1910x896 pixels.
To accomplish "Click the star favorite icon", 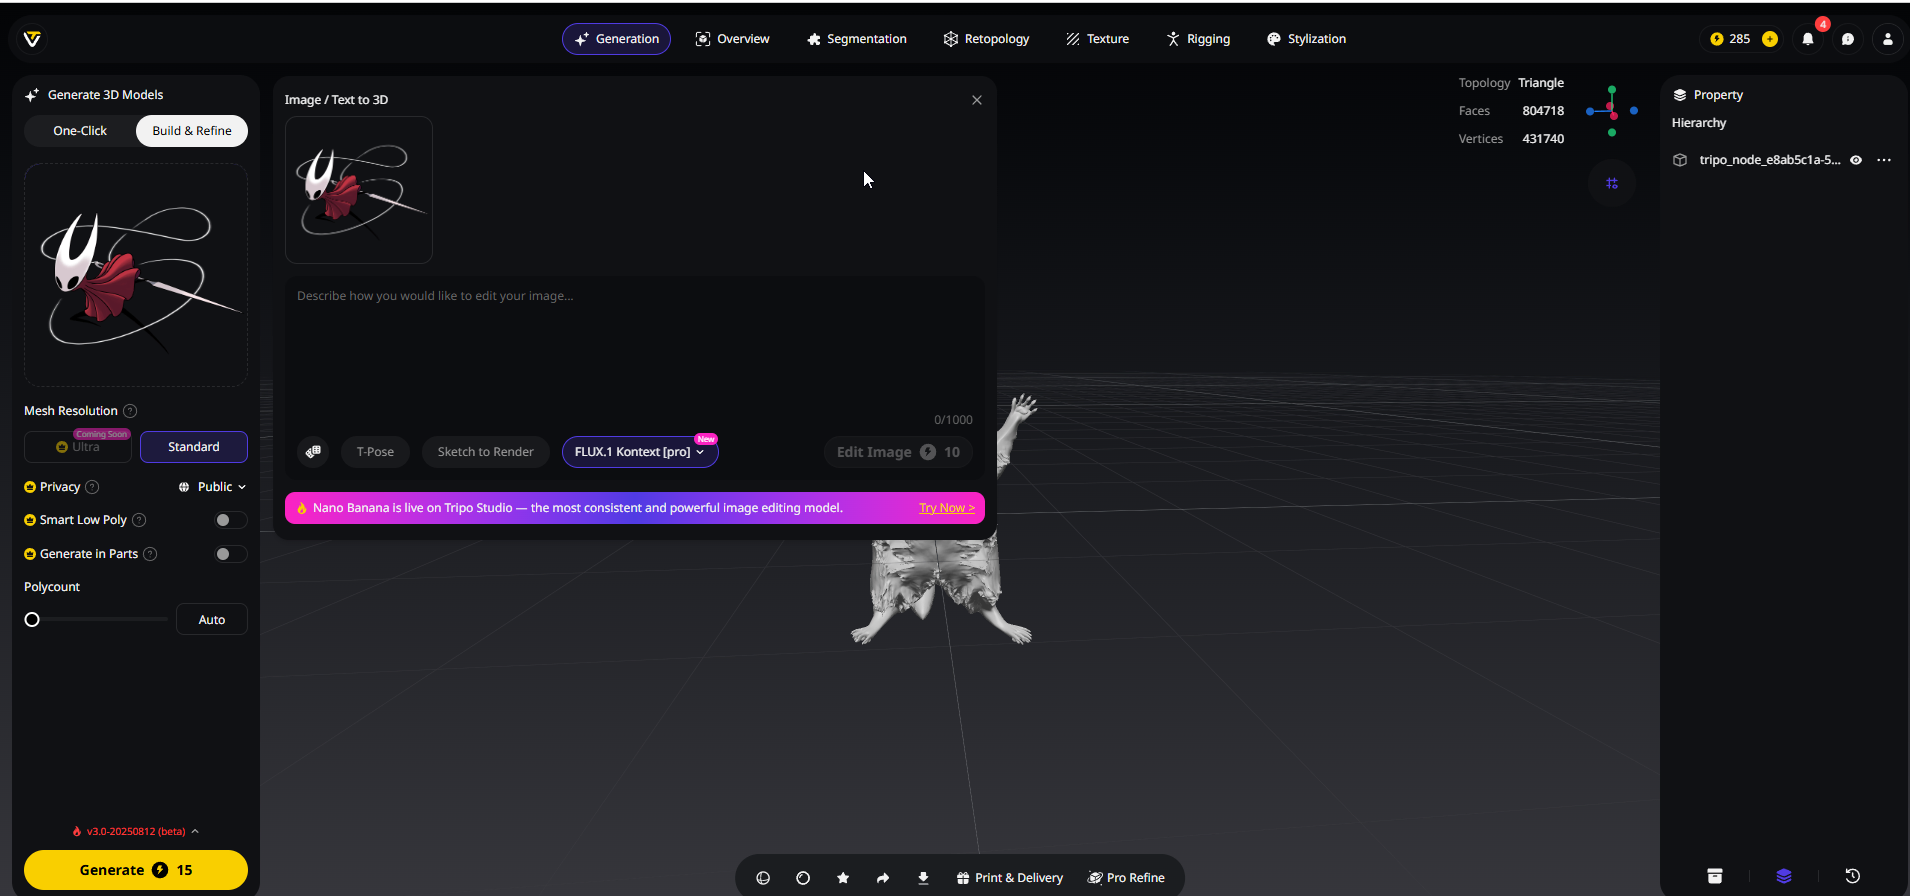I will pyautogui.click(x=843, y=878).
